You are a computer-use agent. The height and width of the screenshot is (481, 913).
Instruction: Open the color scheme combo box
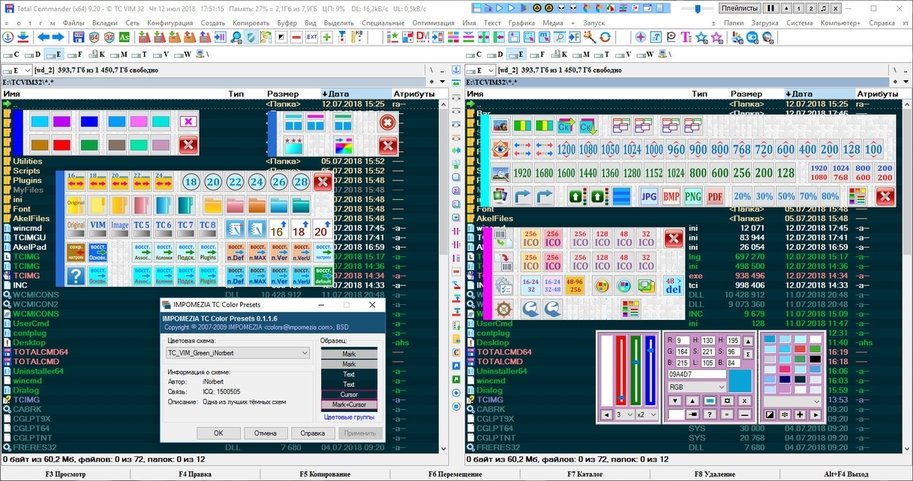coord(238,353)
